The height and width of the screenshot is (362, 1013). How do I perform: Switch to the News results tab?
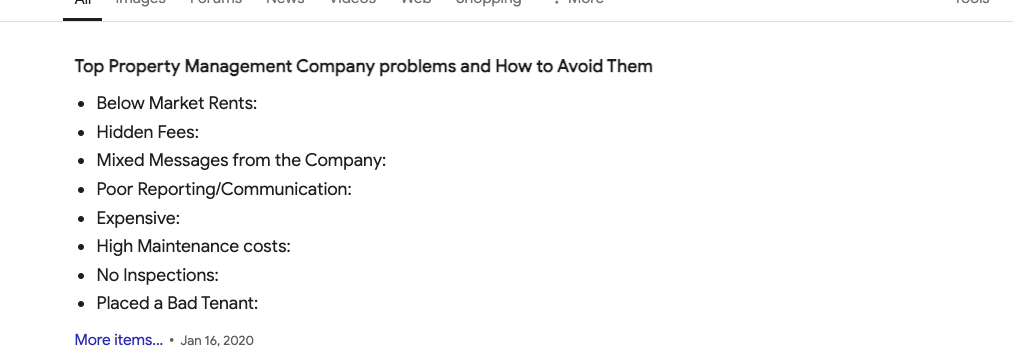[x=286, y=2]
